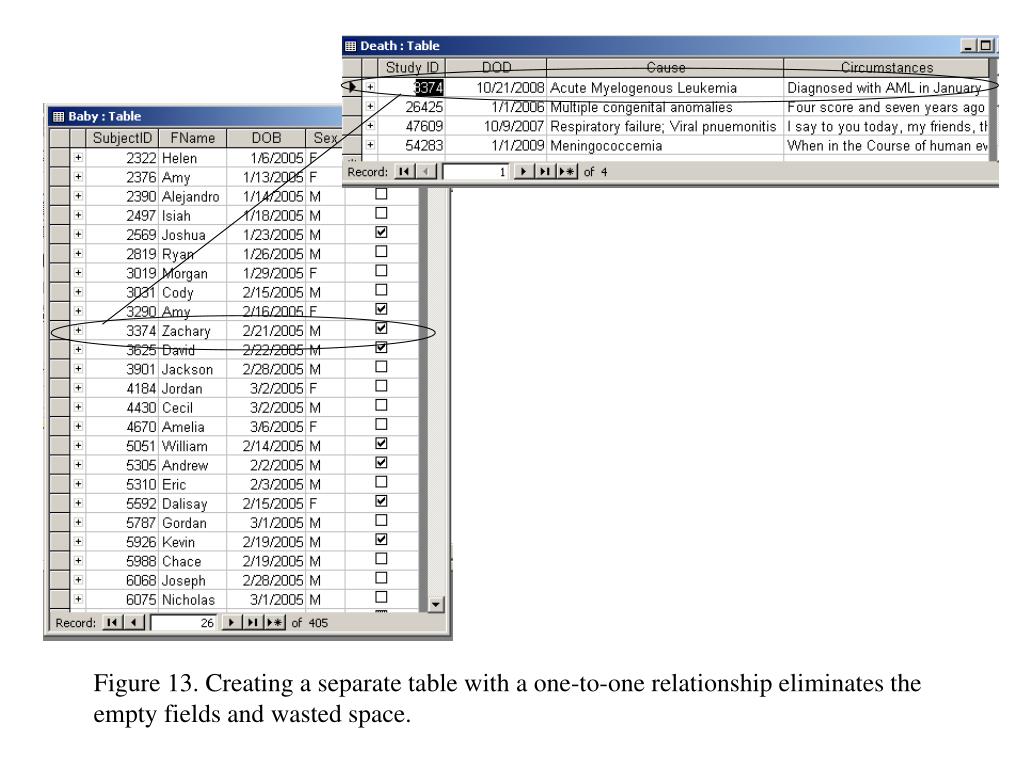This screenshot has height=768, width=1024.
Task: Toggle checkbox in Alejandro's row
Action: pyautogui.click(x=381, y=194)
